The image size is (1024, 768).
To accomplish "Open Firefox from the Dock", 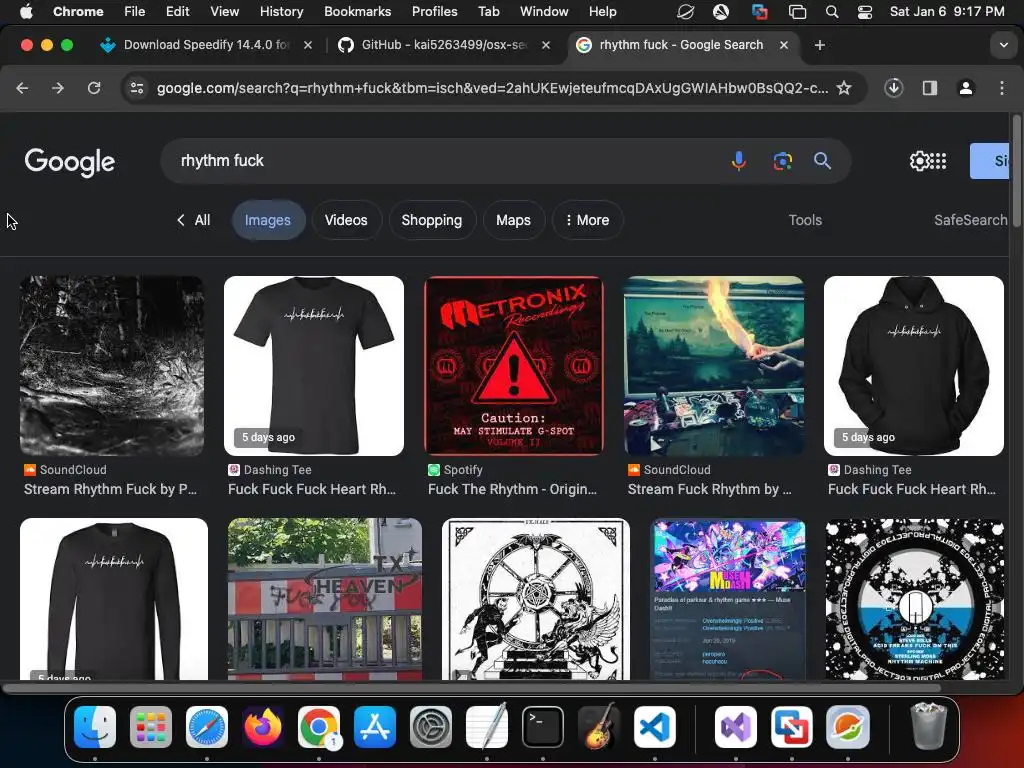I will click(x=263, y=727).
